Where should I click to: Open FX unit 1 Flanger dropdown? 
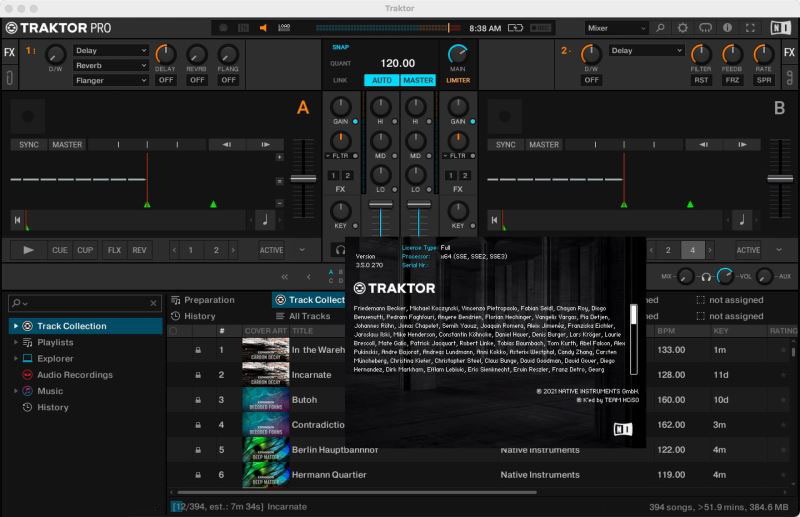(x=111, y=80)
